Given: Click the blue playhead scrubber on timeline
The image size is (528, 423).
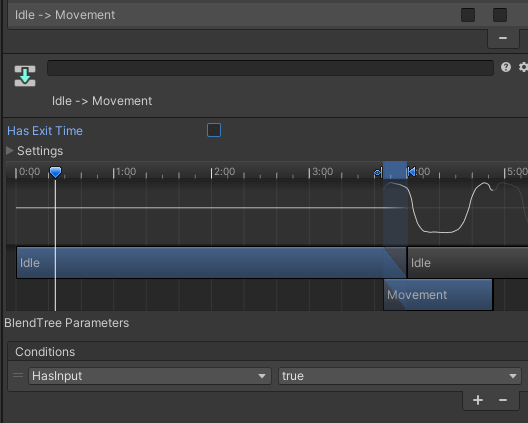Looking at the screenshot, I should [x=56, y=172].
